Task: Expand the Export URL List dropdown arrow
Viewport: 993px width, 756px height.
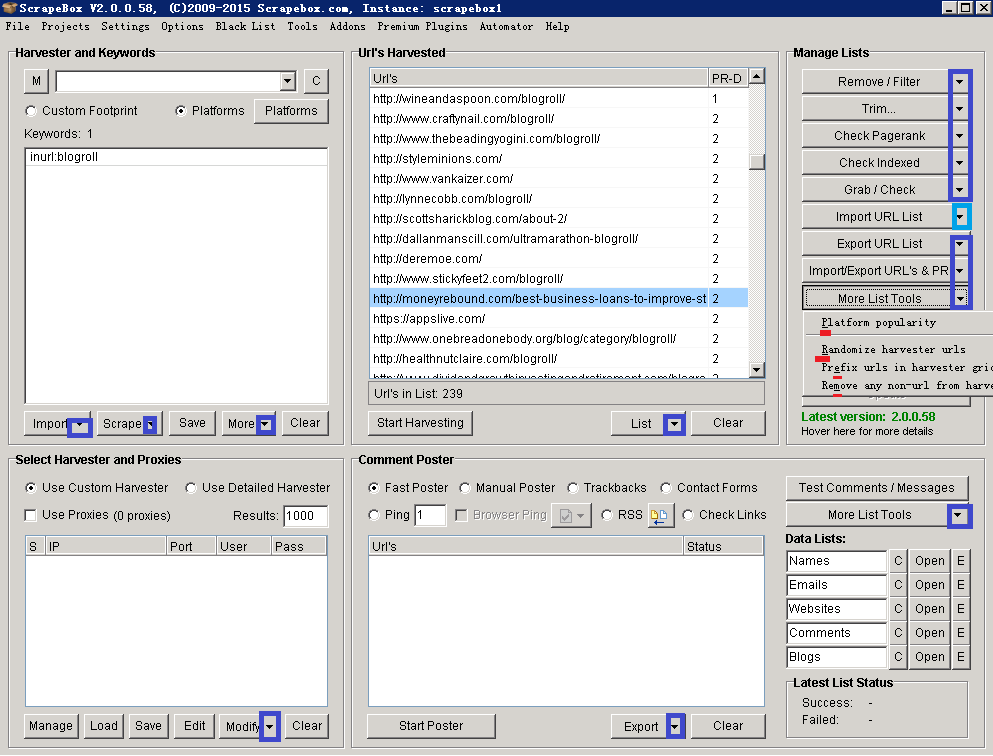Action: click(x=960, y=244)
